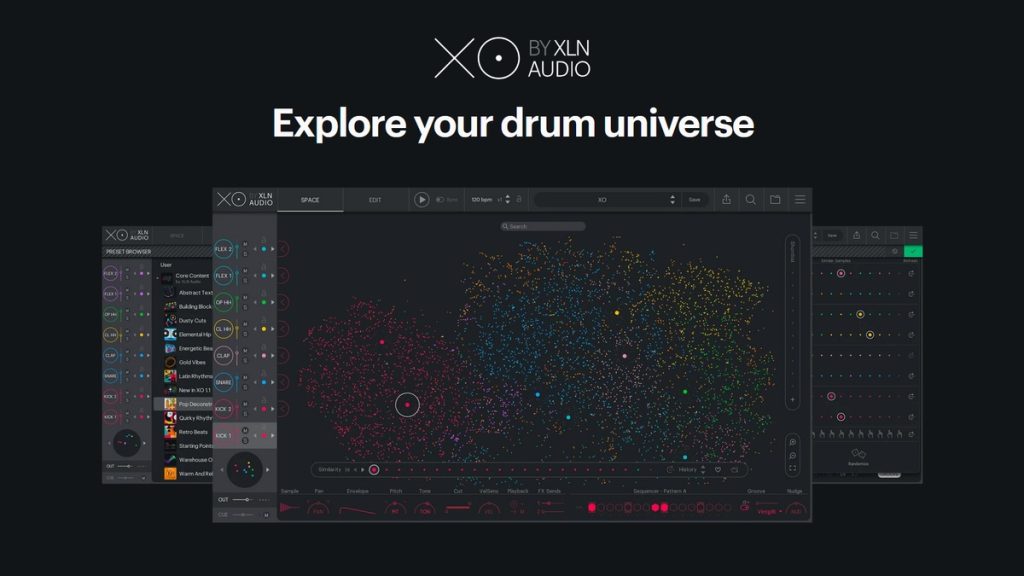Image resolution: width=1024 pixels, height=576 pixels.
Task: Select the CL HH channel circle
Action: pyautogui.click(x=223, y=329)
